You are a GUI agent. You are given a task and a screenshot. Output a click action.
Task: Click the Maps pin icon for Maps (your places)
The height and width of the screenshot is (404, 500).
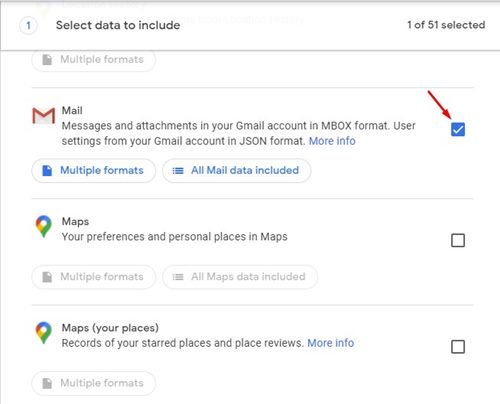pos(44,333)
